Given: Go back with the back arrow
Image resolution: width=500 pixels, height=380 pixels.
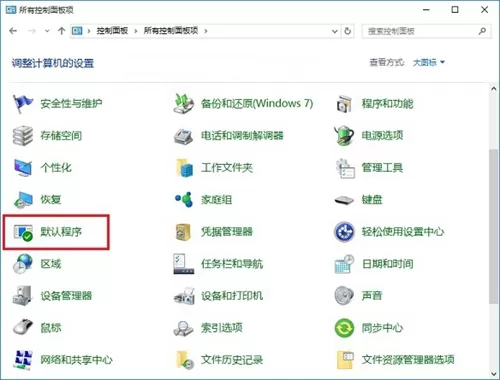Looking at the screenshot, I should click(13, 31).
